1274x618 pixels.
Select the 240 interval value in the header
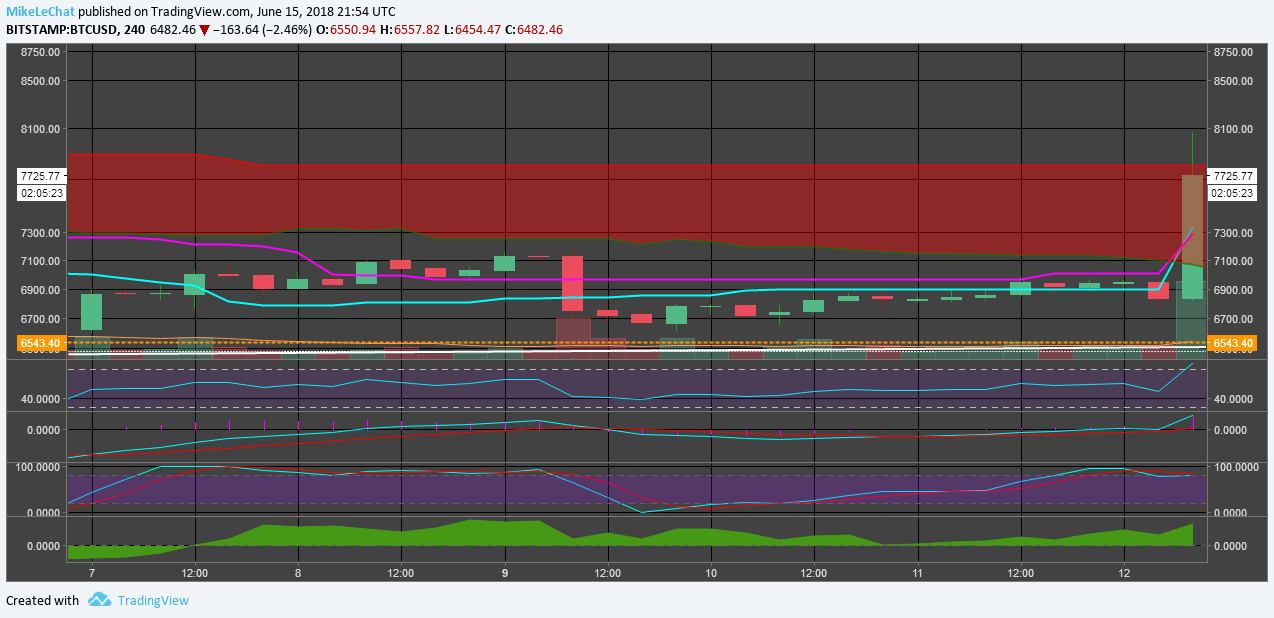point(133,30)
